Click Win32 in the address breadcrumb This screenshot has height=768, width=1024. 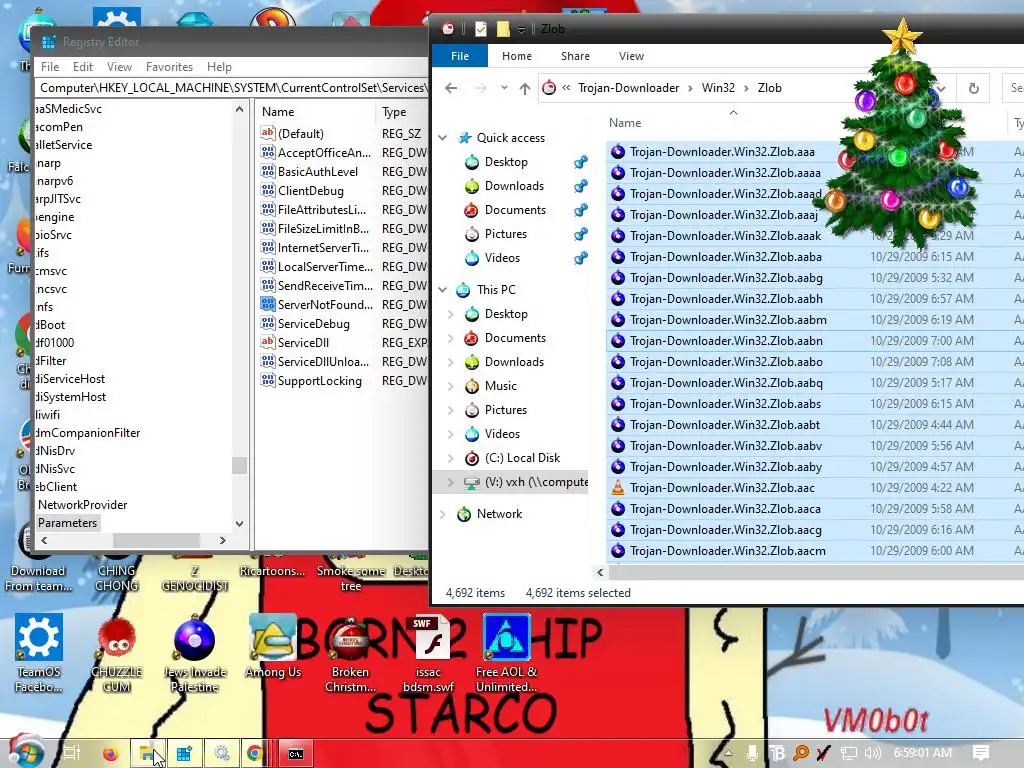[x=718, y=88]
